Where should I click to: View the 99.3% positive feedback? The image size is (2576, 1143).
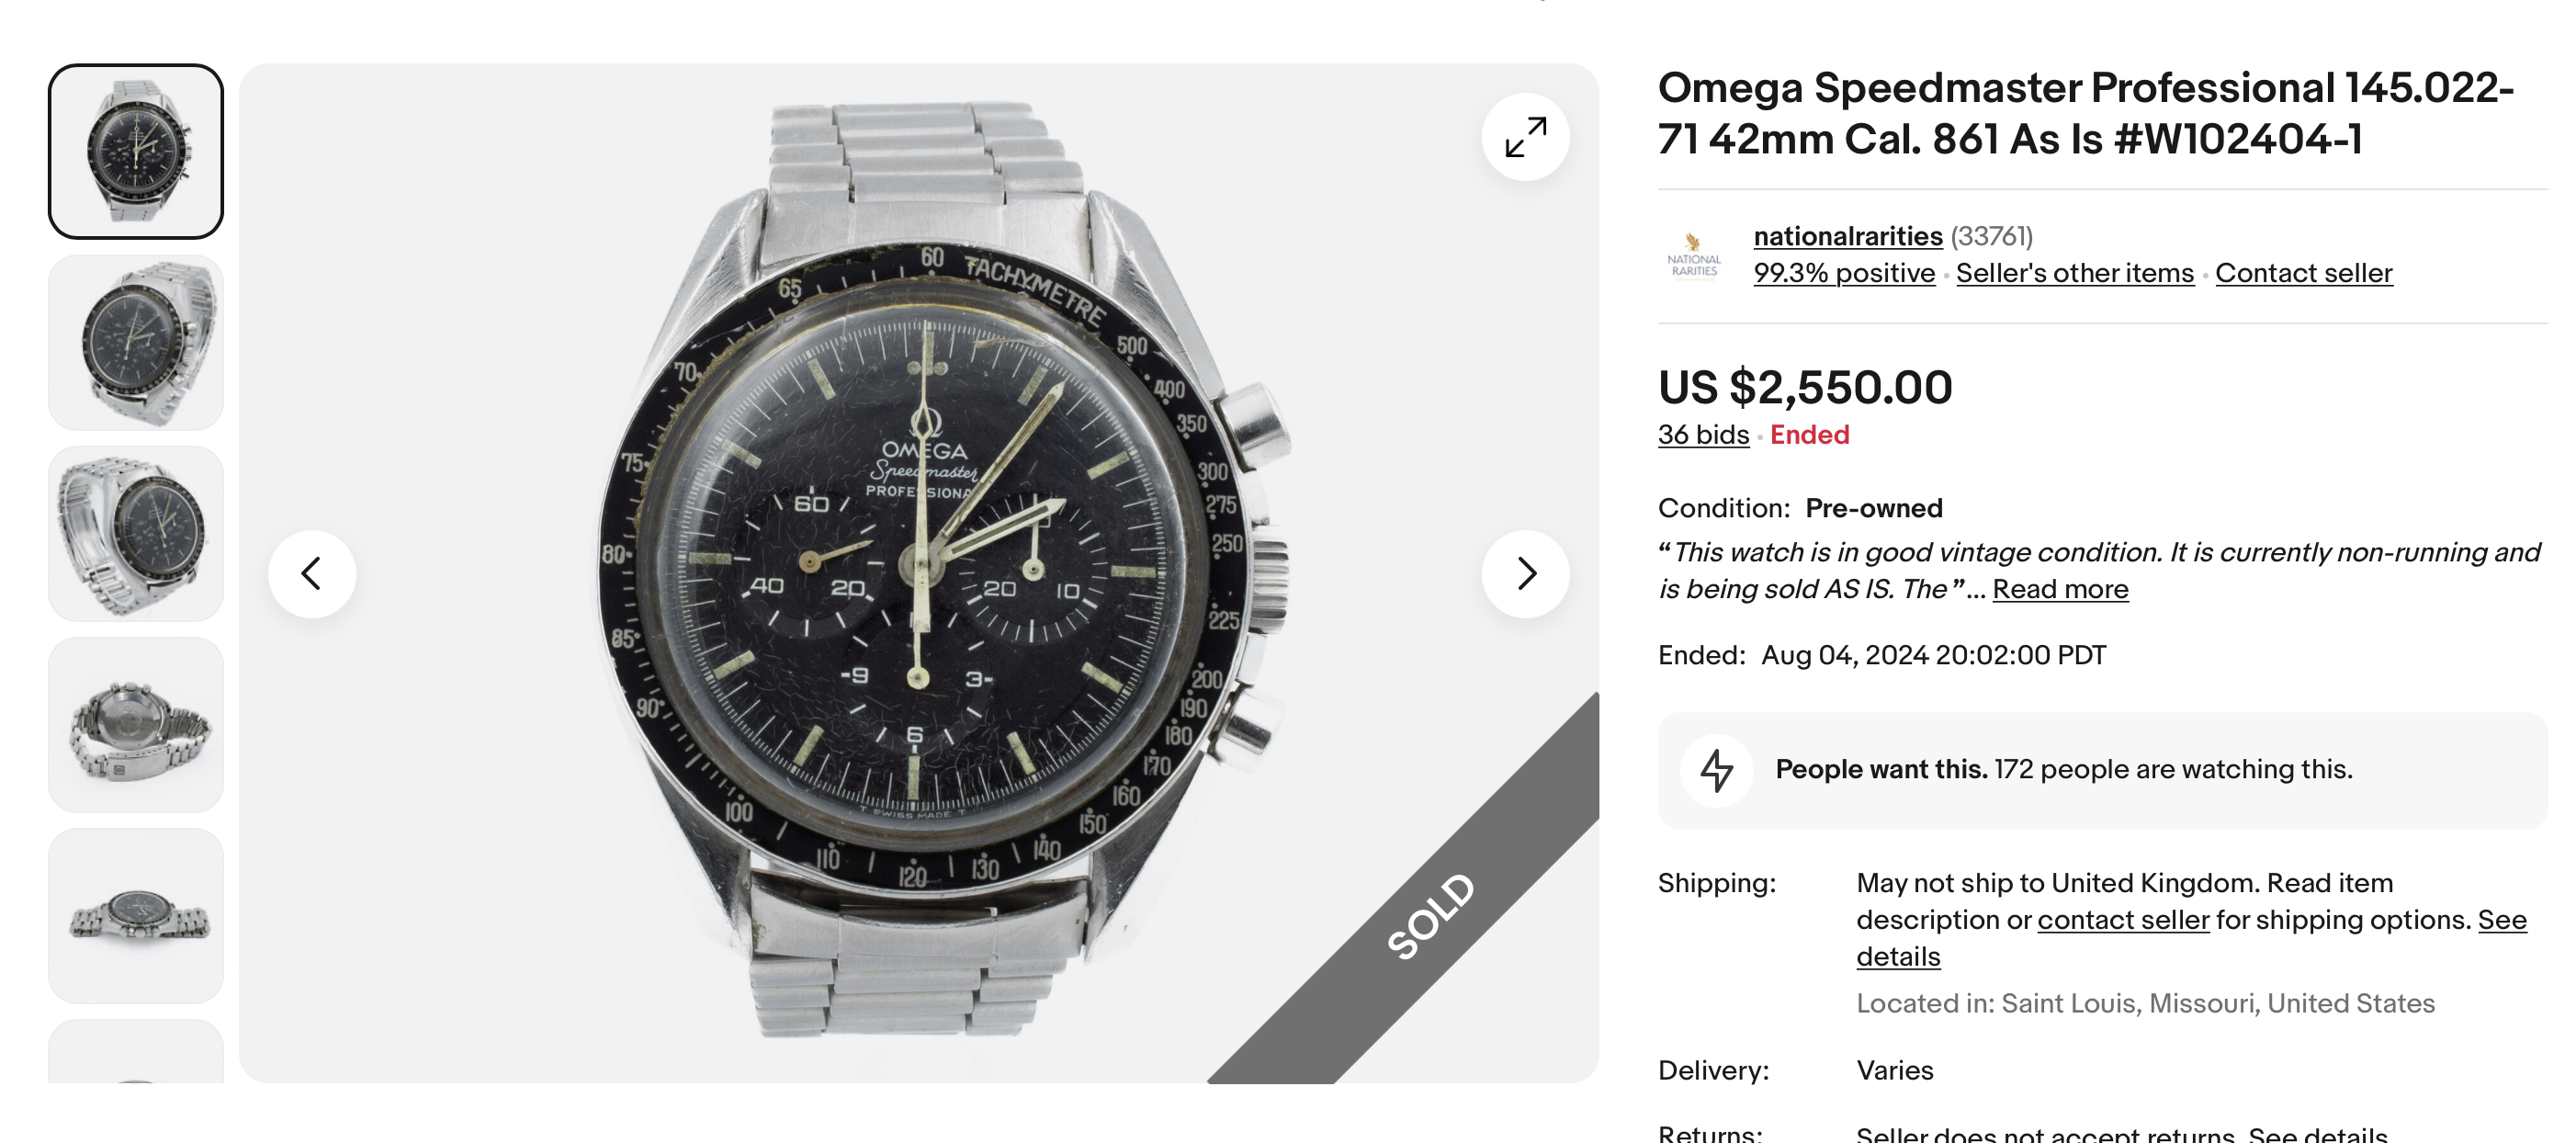[1844, 273]
